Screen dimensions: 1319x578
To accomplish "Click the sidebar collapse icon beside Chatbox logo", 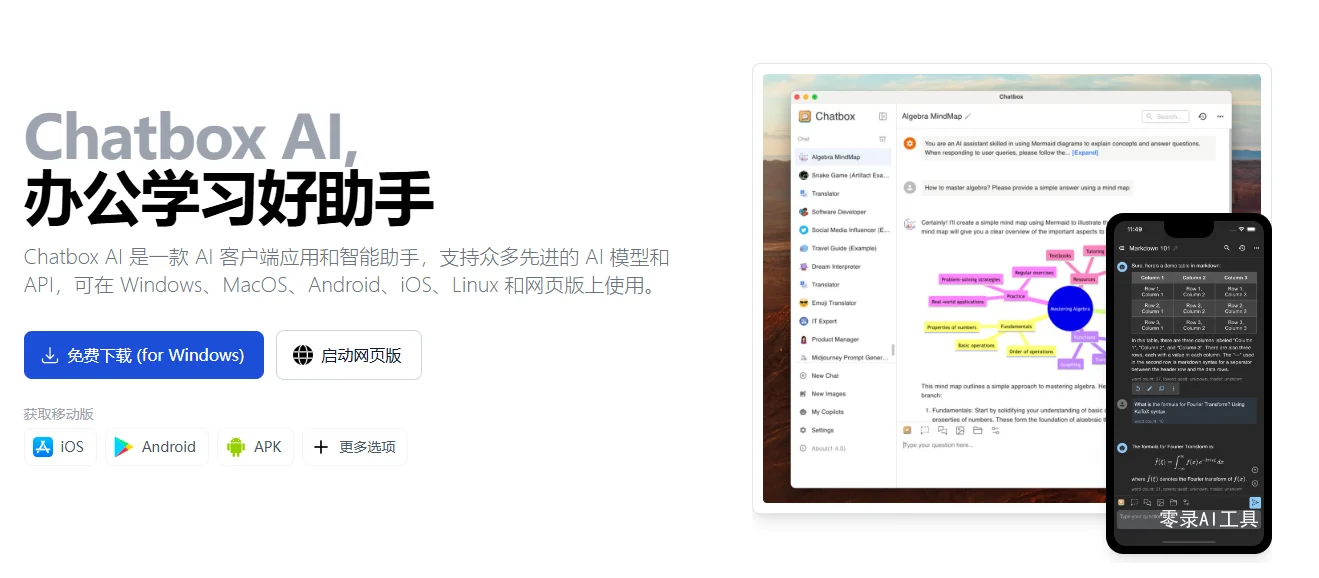I will point(883,117).
